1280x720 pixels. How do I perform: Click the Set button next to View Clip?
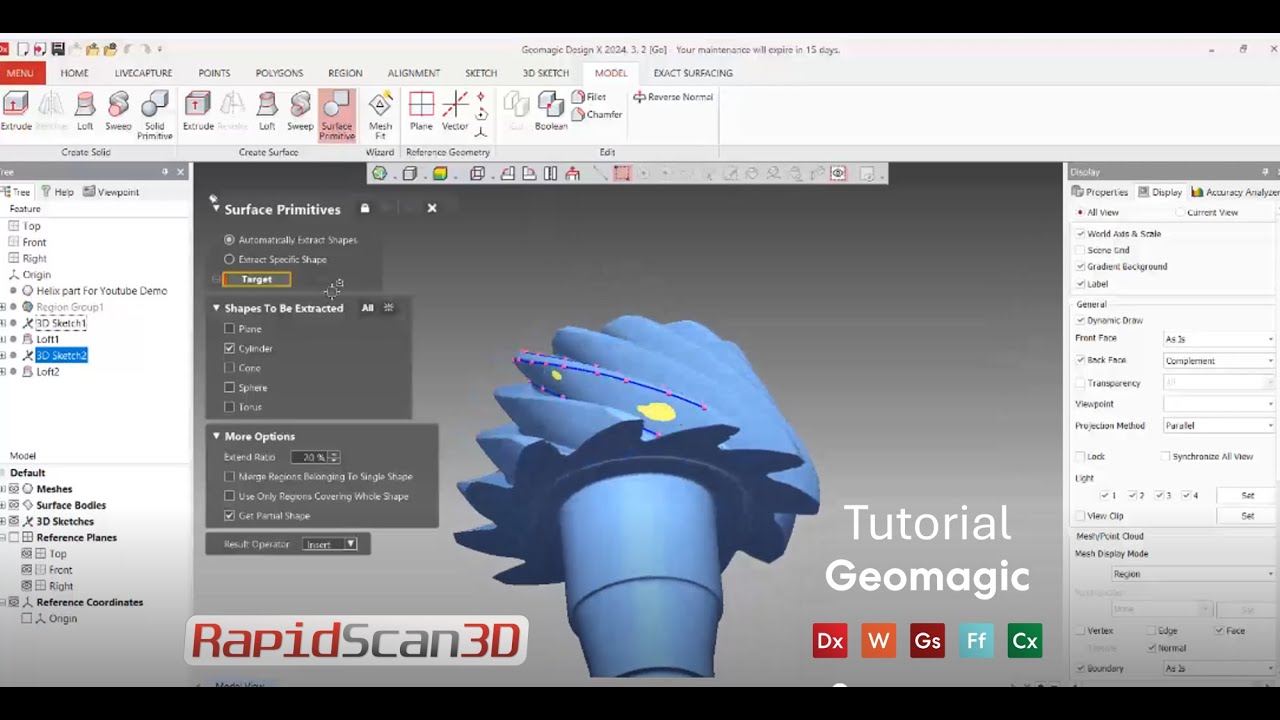[x=1247, y=516]
